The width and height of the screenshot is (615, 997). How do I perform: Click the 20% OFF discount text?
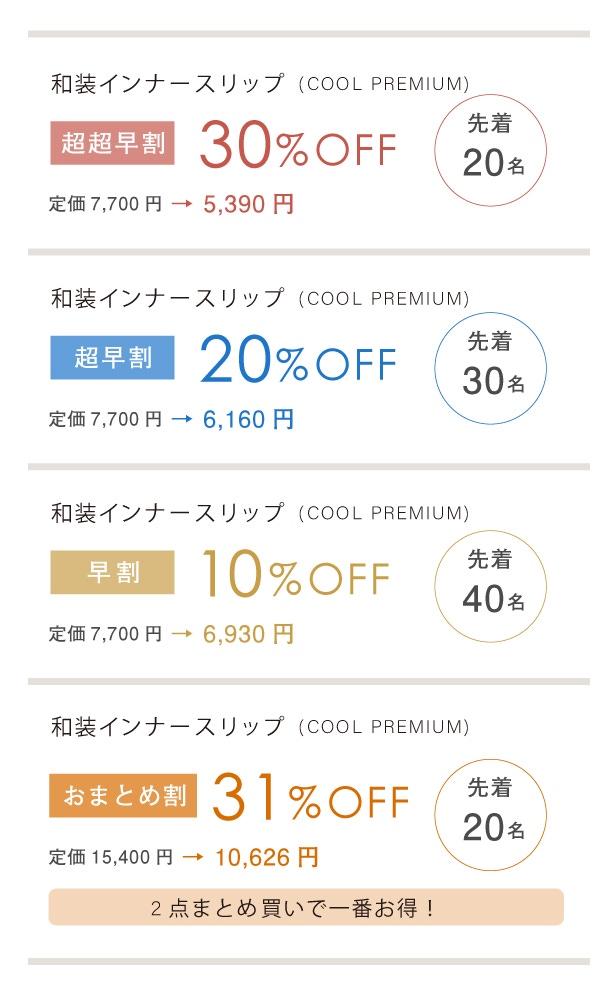coord(298,361)
